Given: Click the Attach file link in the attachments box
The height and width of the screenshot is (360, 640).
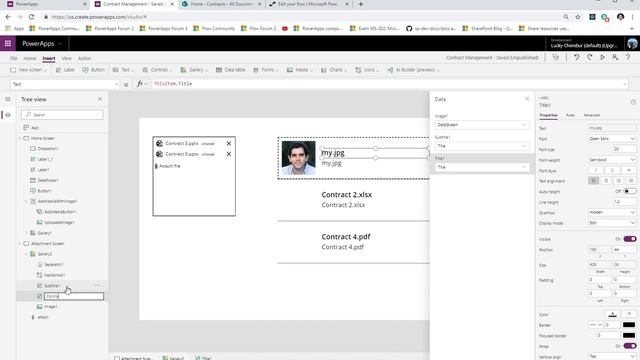Looking at the screenshot, I should coord(170,166).
